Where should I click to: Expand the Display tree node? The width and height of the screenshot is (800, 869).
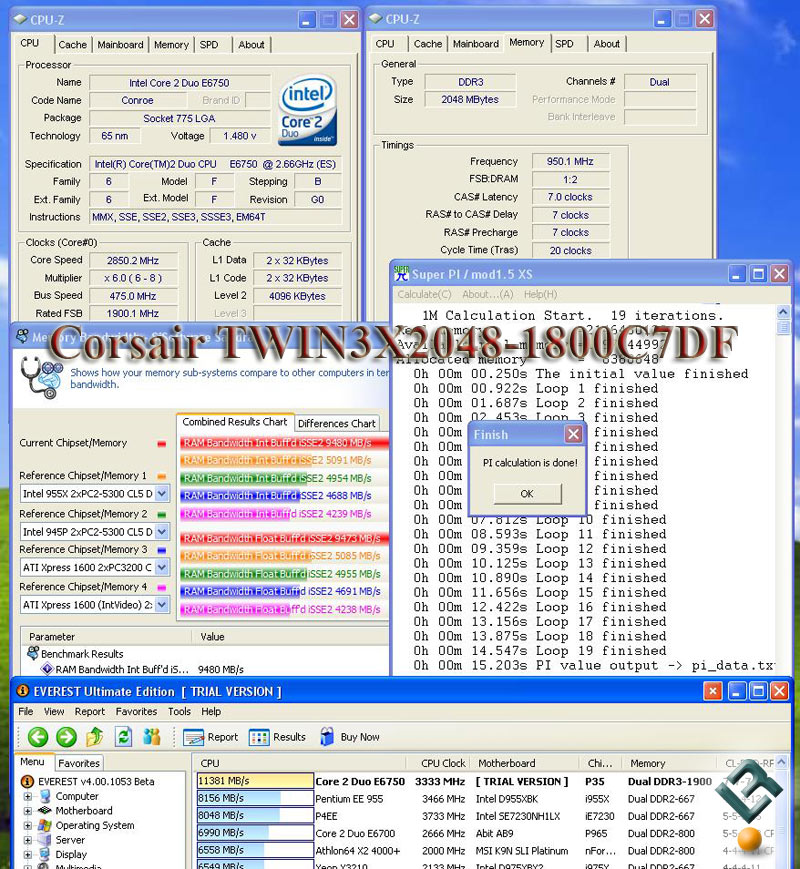click(x=27, y=855)
